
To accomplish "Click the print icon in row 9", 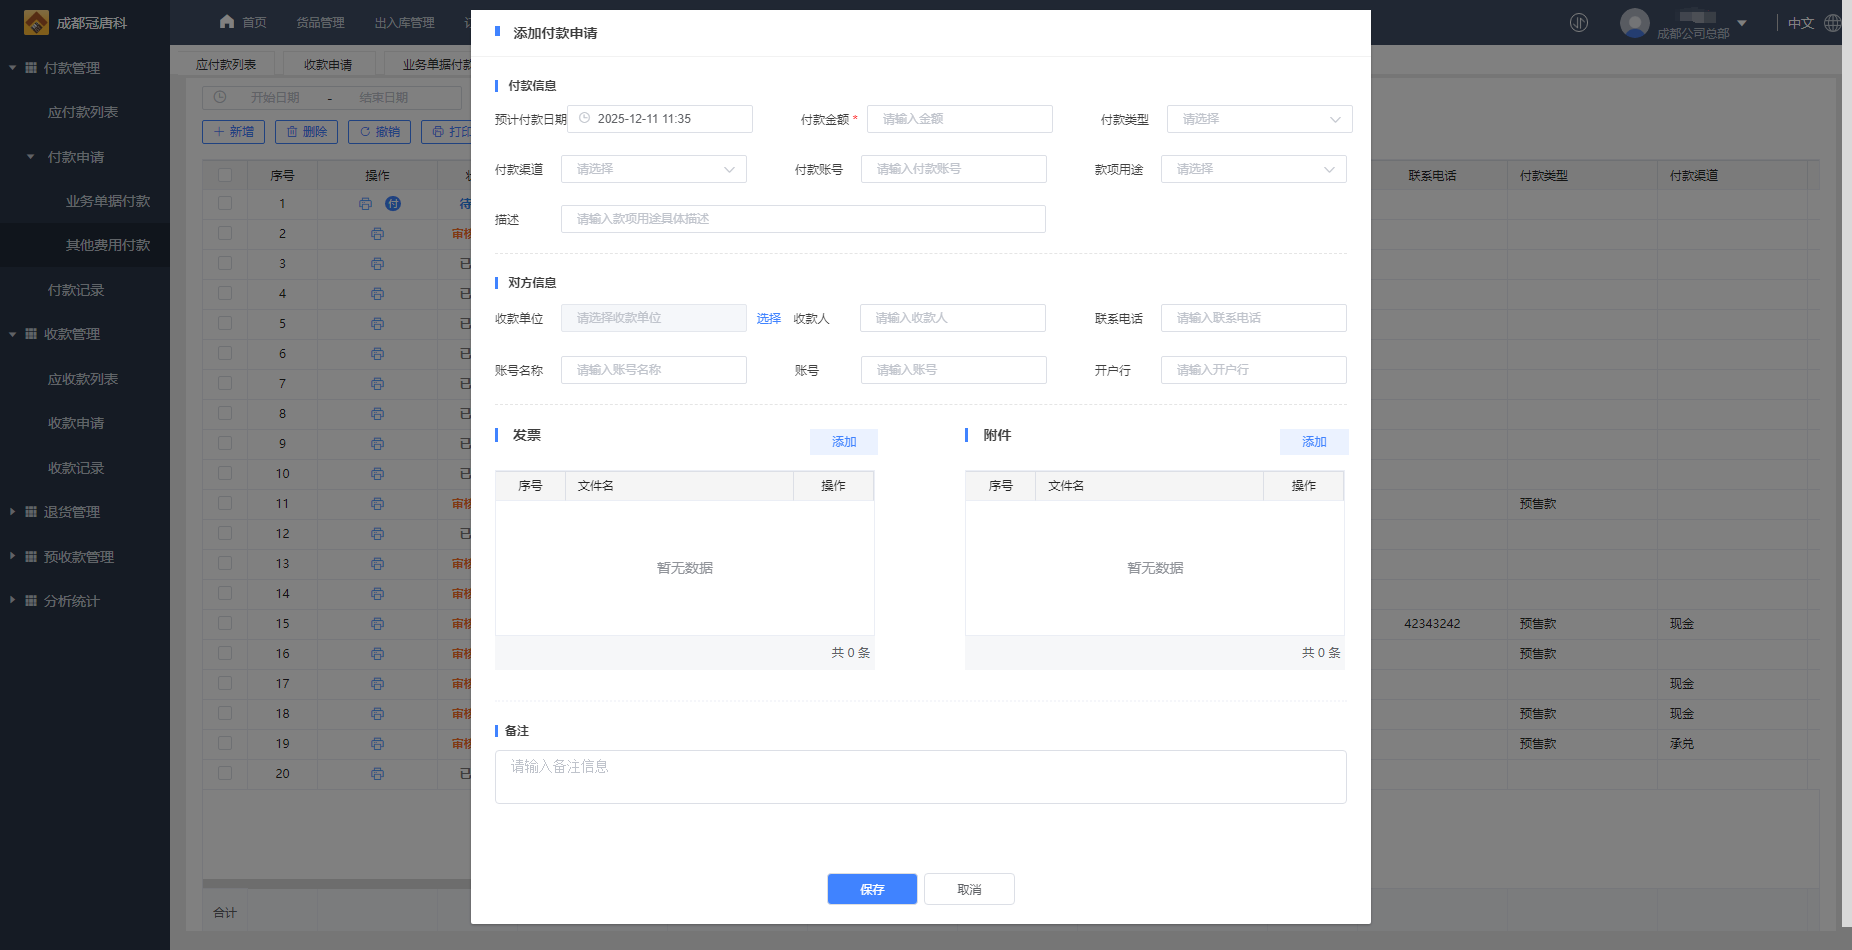I will coord(377,444).
